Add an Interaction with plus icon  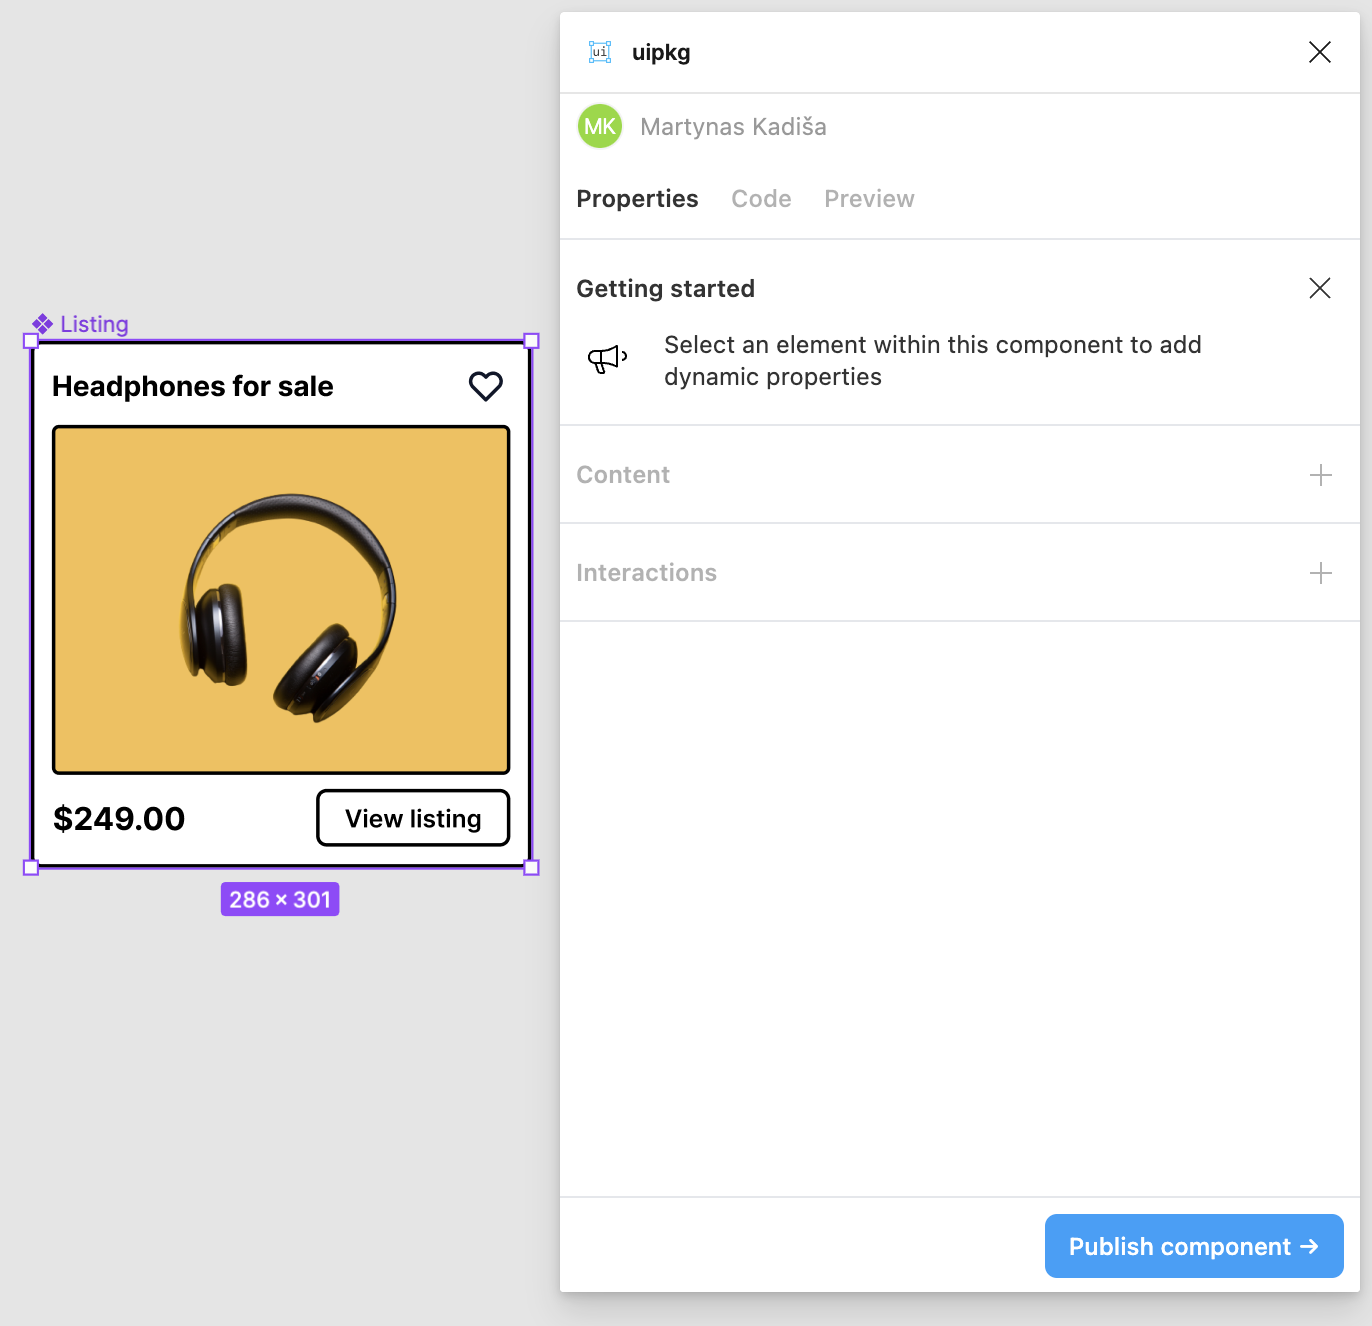pyautogui.click(x=1321, y=573)
